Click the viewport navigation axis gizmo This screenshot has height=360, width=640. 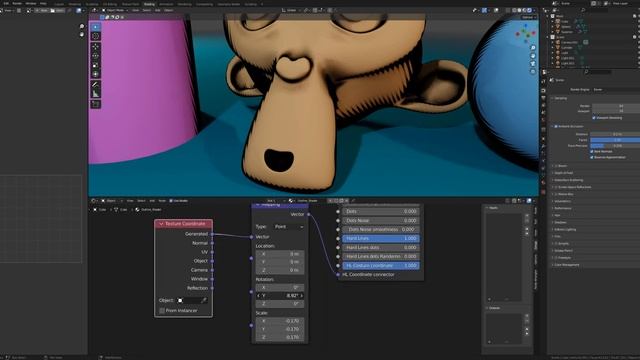[x=526, y=34]
